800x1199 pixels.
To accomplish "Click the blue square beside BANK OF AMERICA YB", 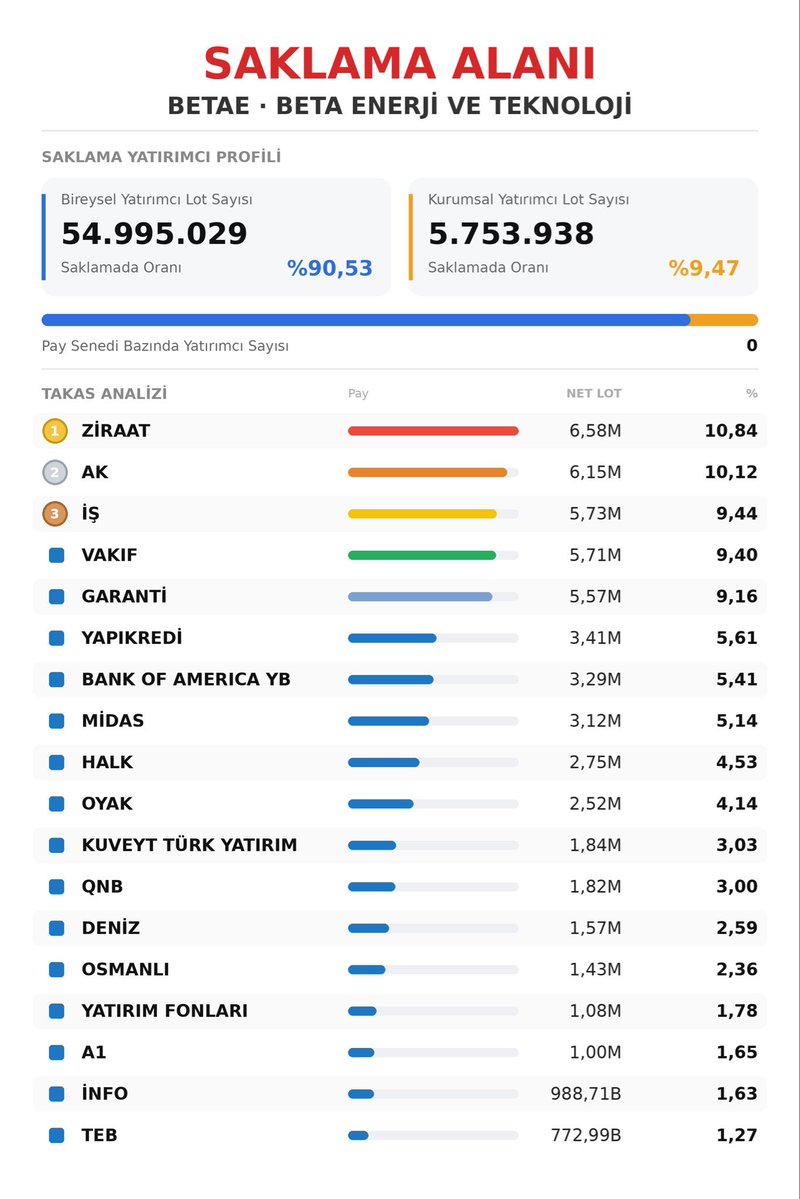I will coord(57,679).
